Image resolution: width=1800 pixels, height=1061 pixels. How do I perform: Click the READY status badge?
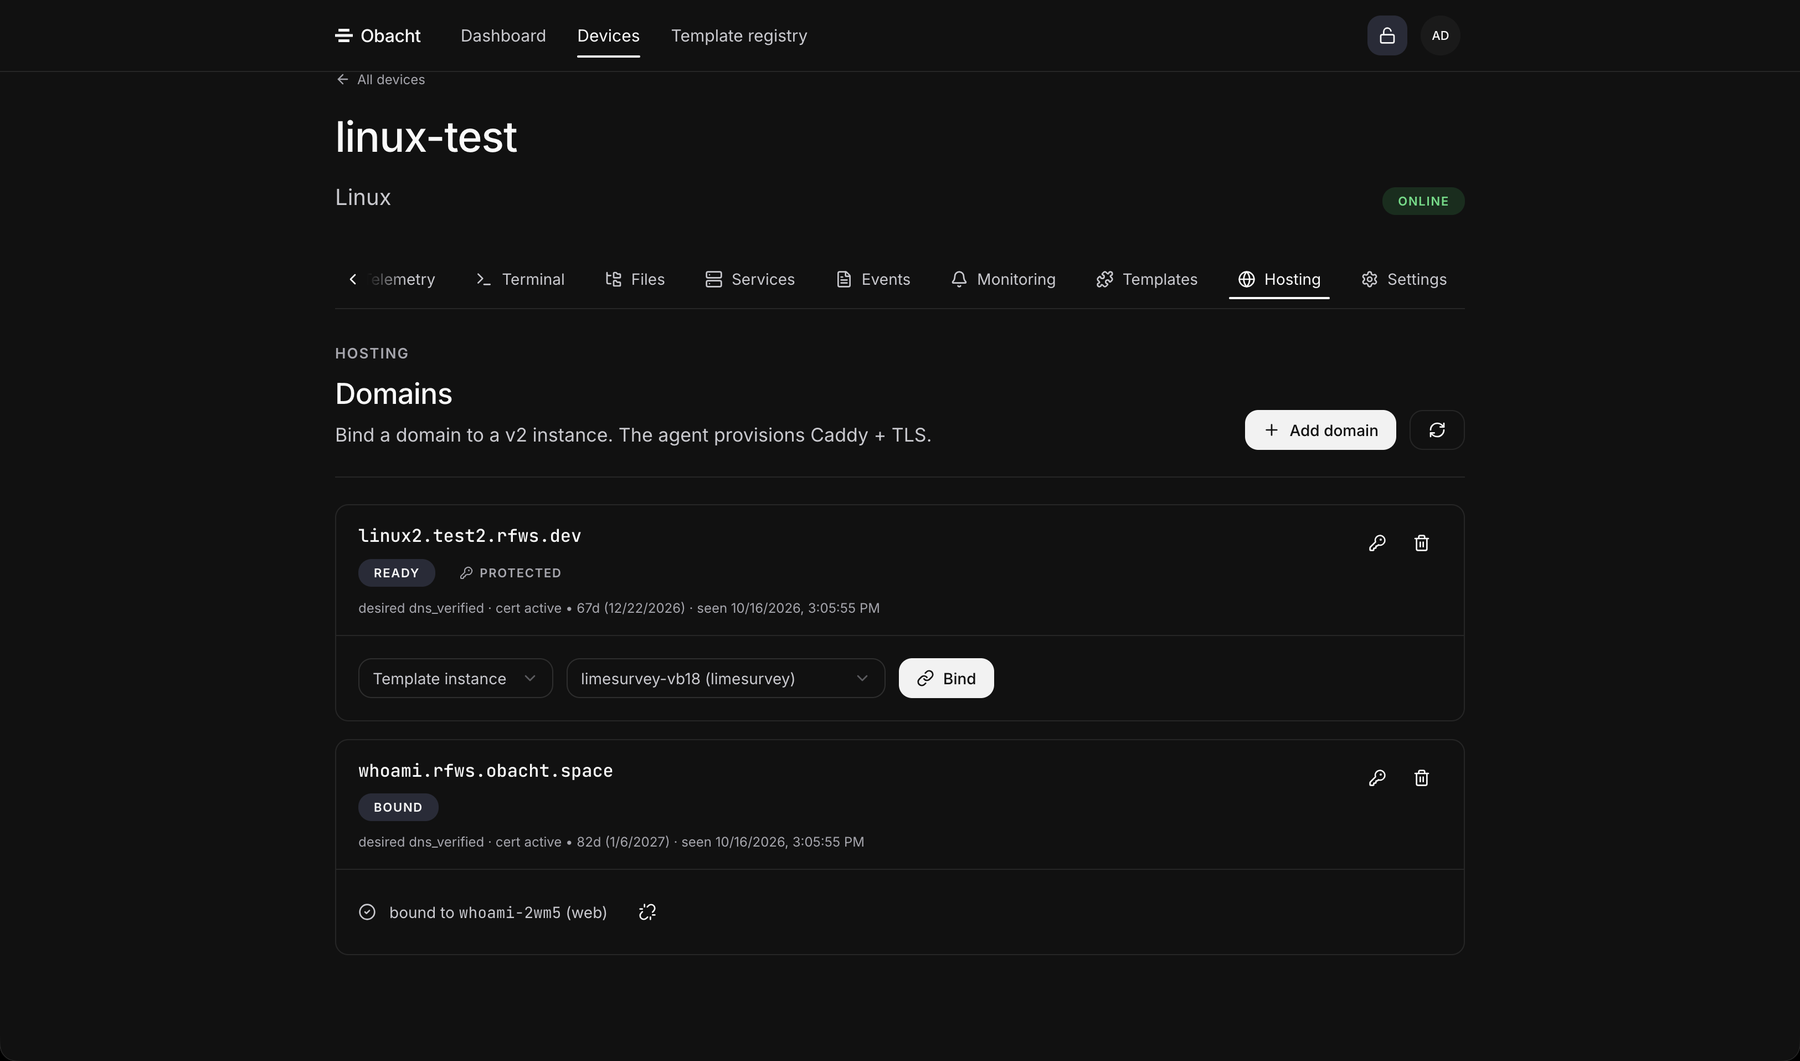(396, 573)
